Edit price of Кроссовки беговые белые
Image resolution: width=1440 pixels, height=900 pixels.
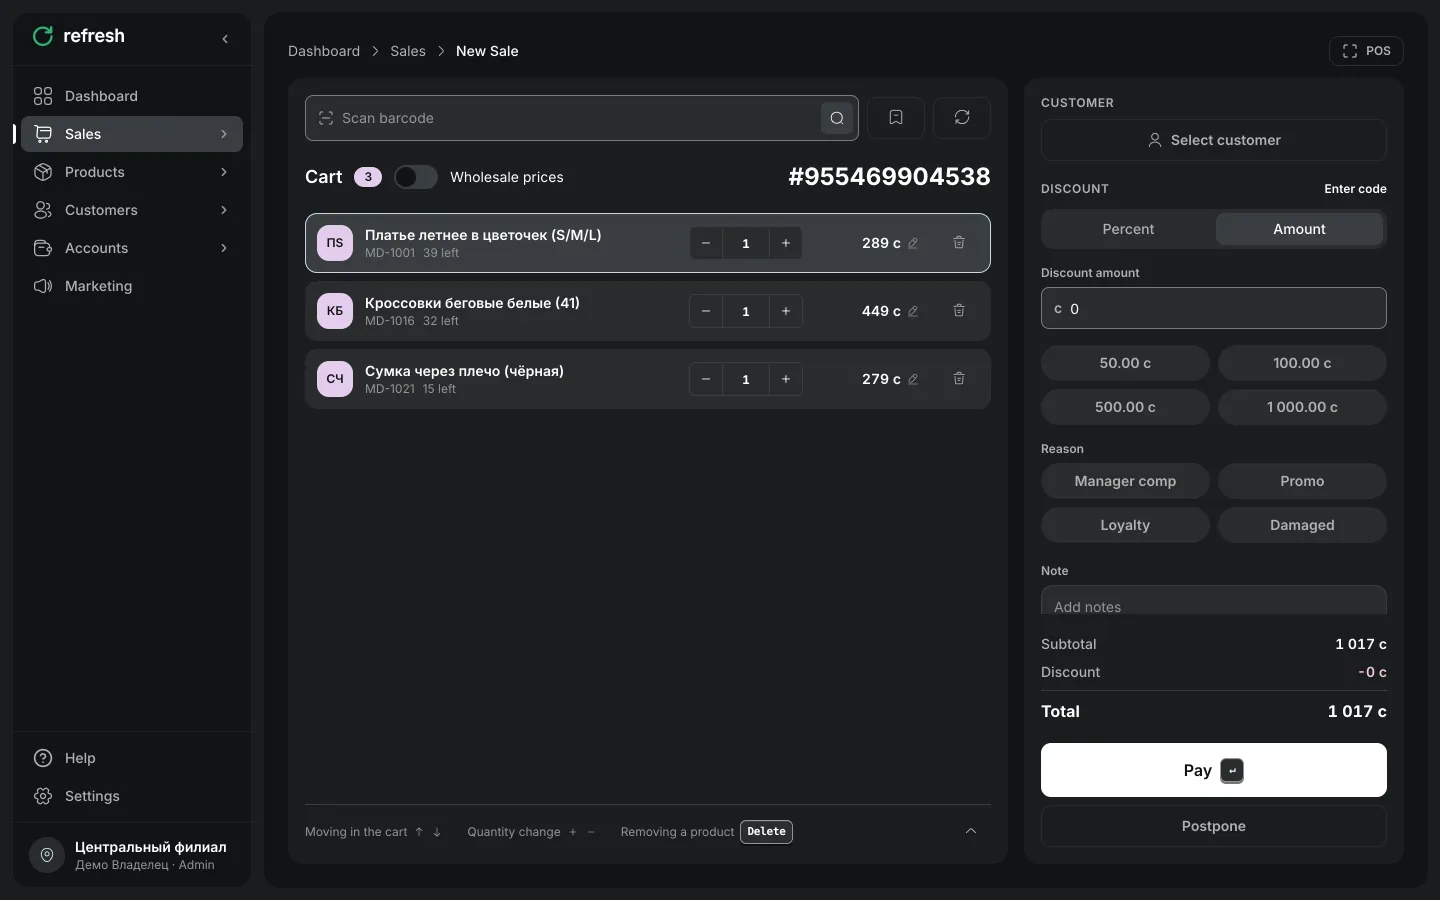pyautogui.click(x=913, y=311)
